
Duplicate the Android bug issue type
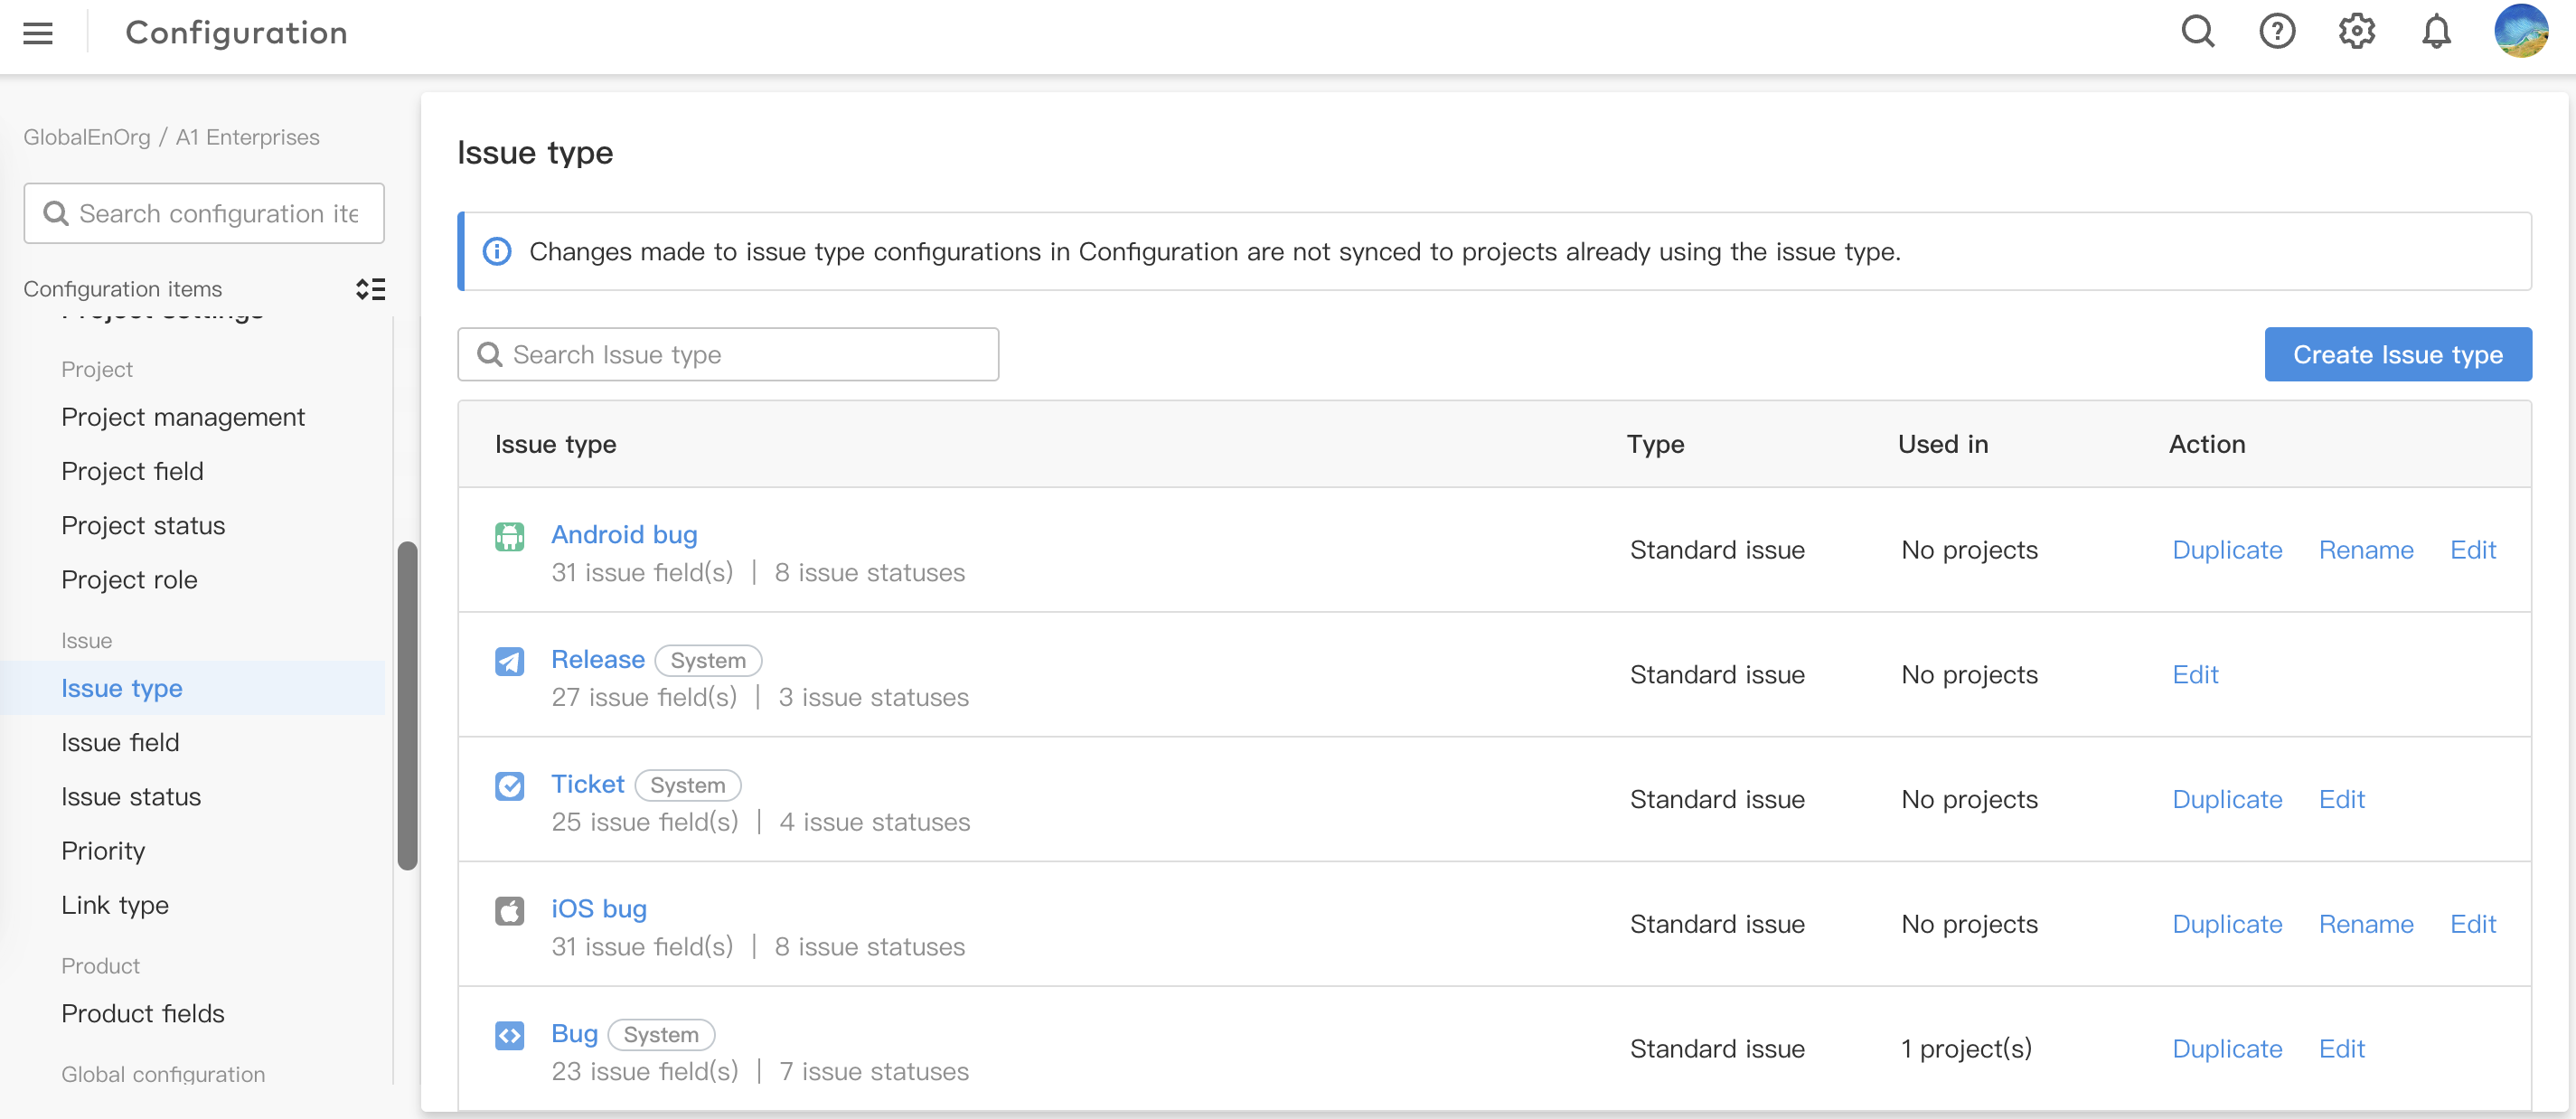coord(2227,550)
